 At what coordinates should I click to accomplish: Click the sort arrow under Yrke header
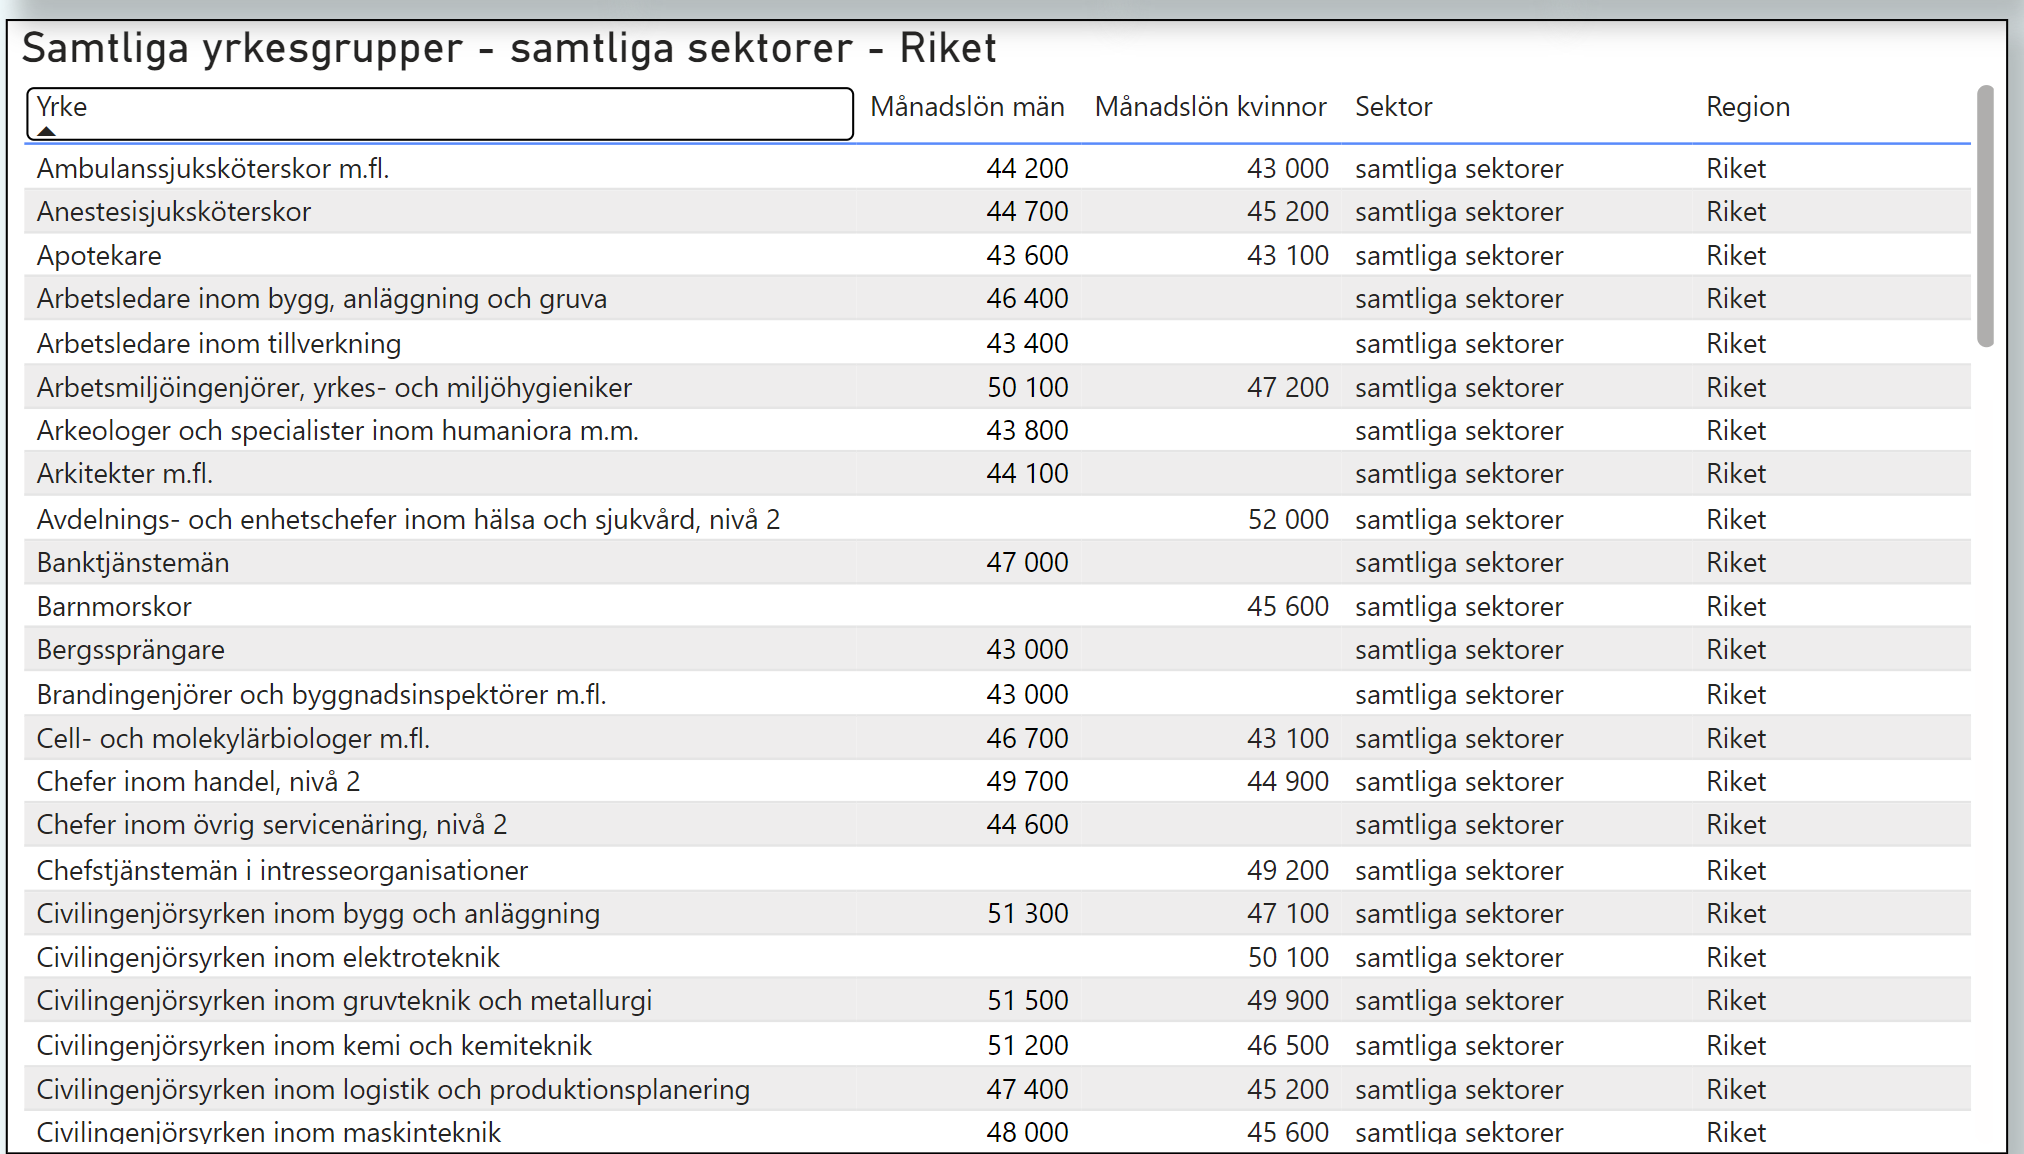click(x=46, y=131)
